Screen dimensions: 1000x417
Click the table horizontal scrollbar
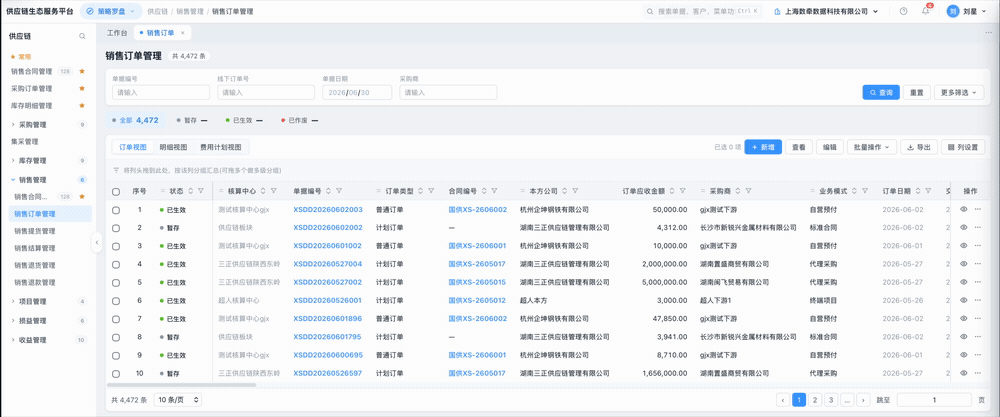[181, 385]
